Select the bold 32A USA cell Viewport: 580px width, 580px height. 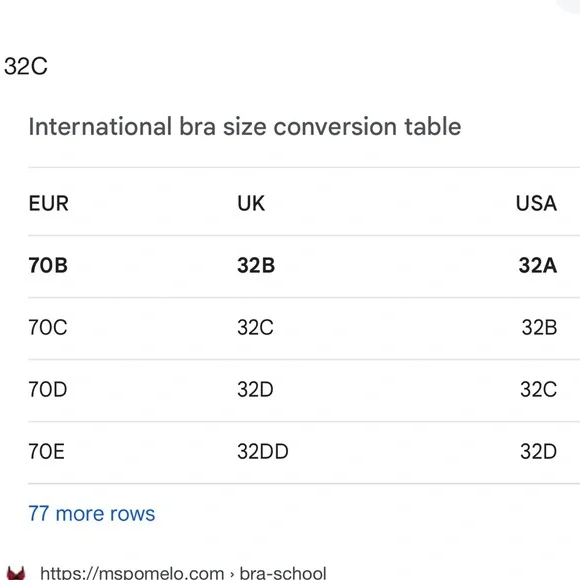(x=538, y=265)
